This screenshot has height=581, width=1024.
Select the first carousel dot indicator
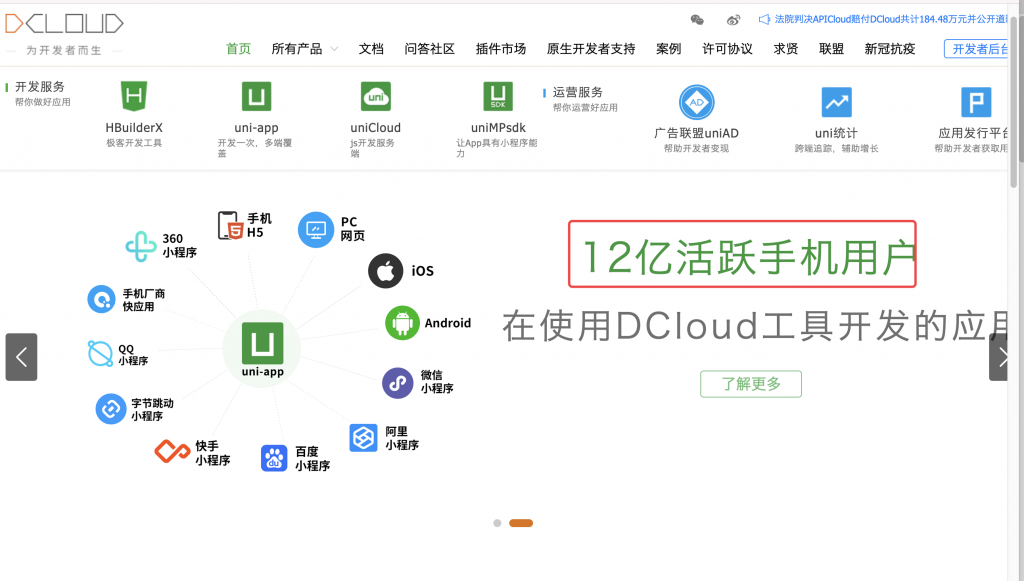tap(497, 523)
